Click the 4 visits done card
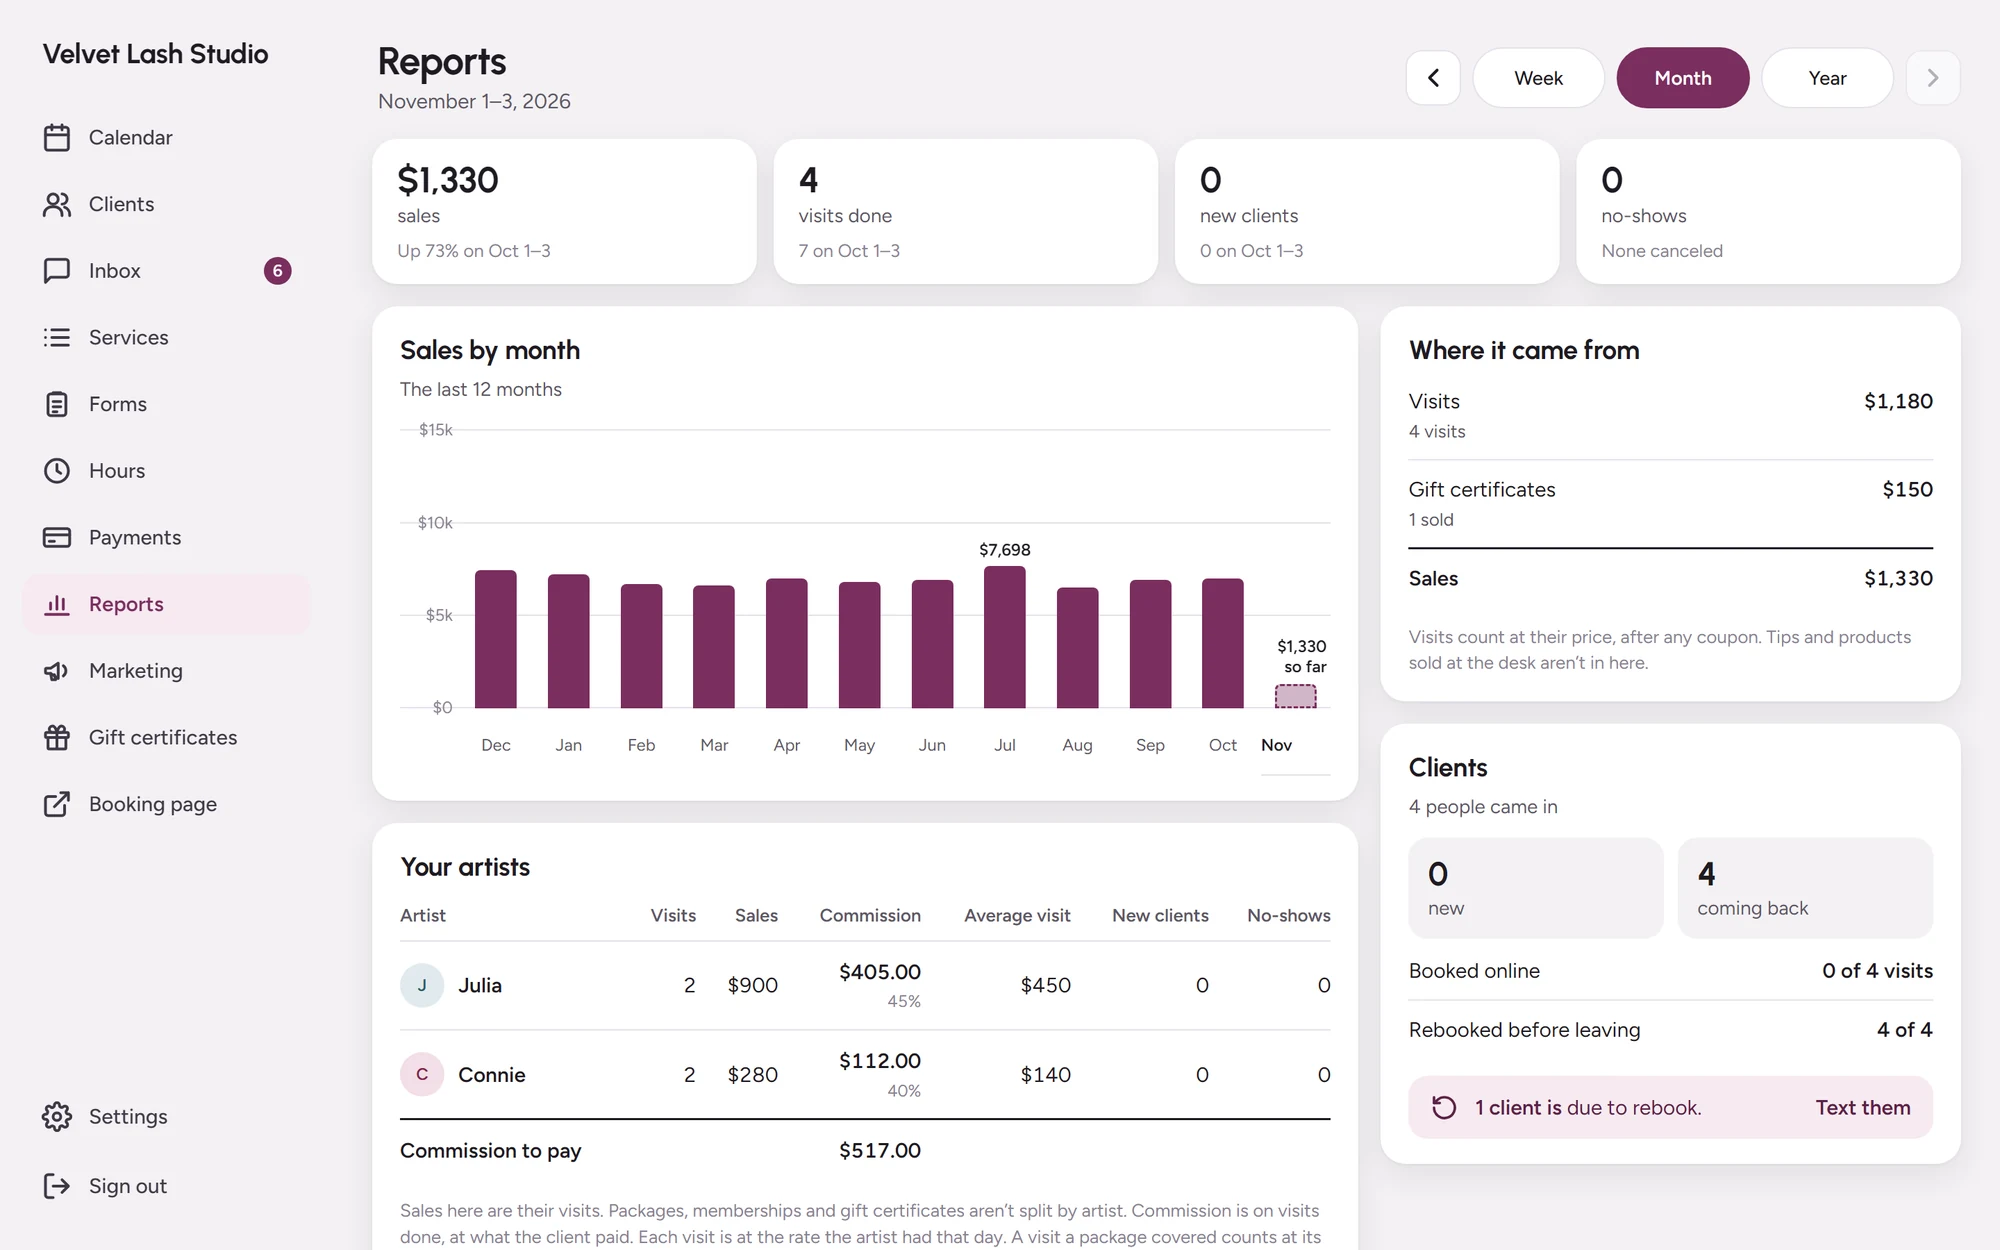The image size is (2000, 1250). [965, 211]
